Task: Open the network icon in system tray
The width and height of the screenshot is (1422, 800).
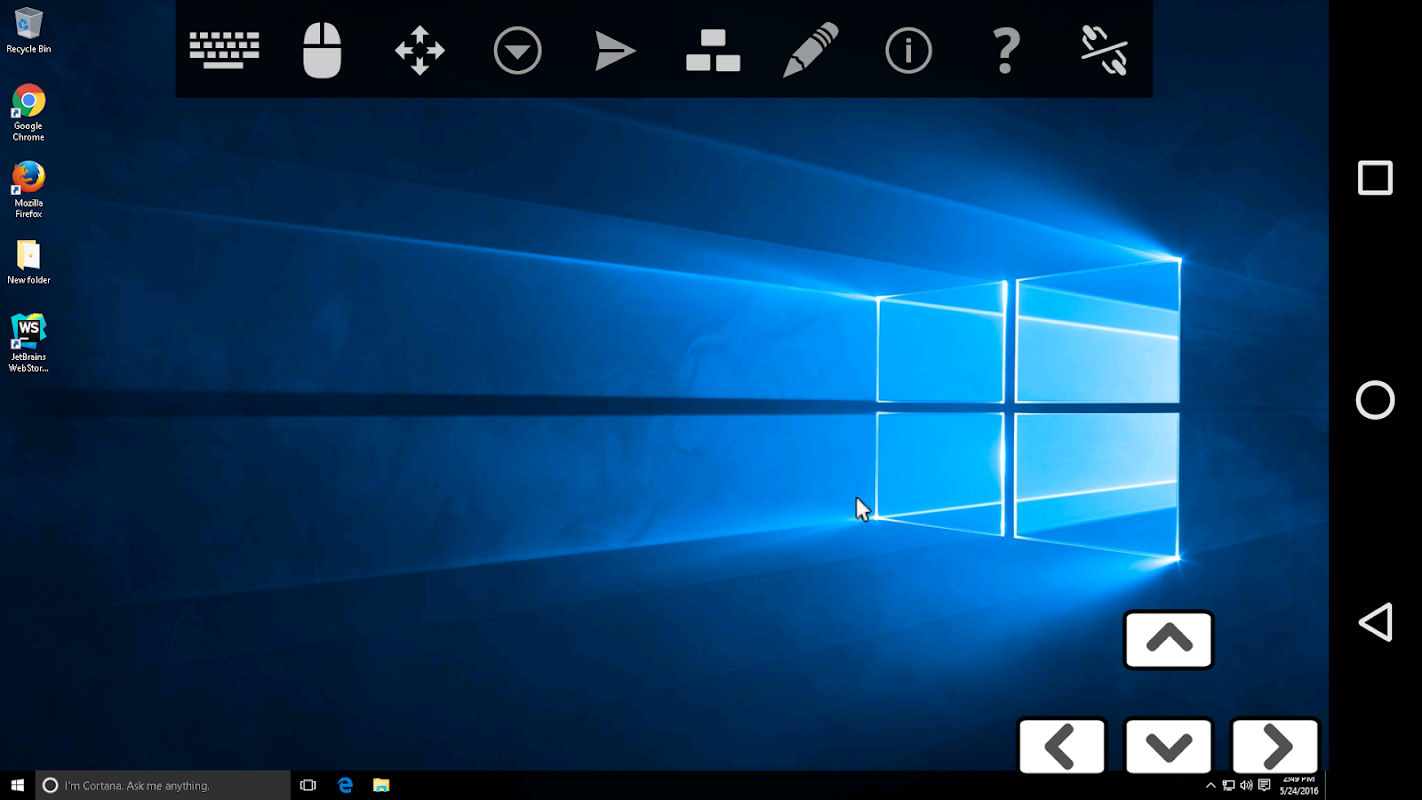Action: pos(1229,786)
